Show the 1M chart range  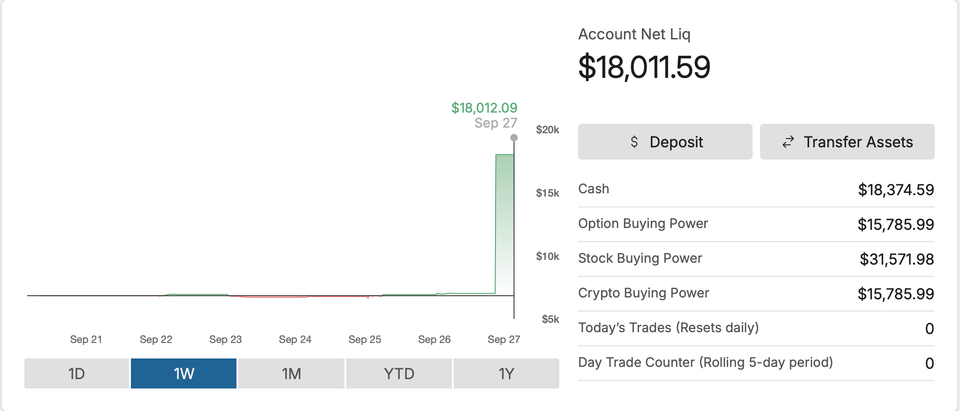[291, 374]
